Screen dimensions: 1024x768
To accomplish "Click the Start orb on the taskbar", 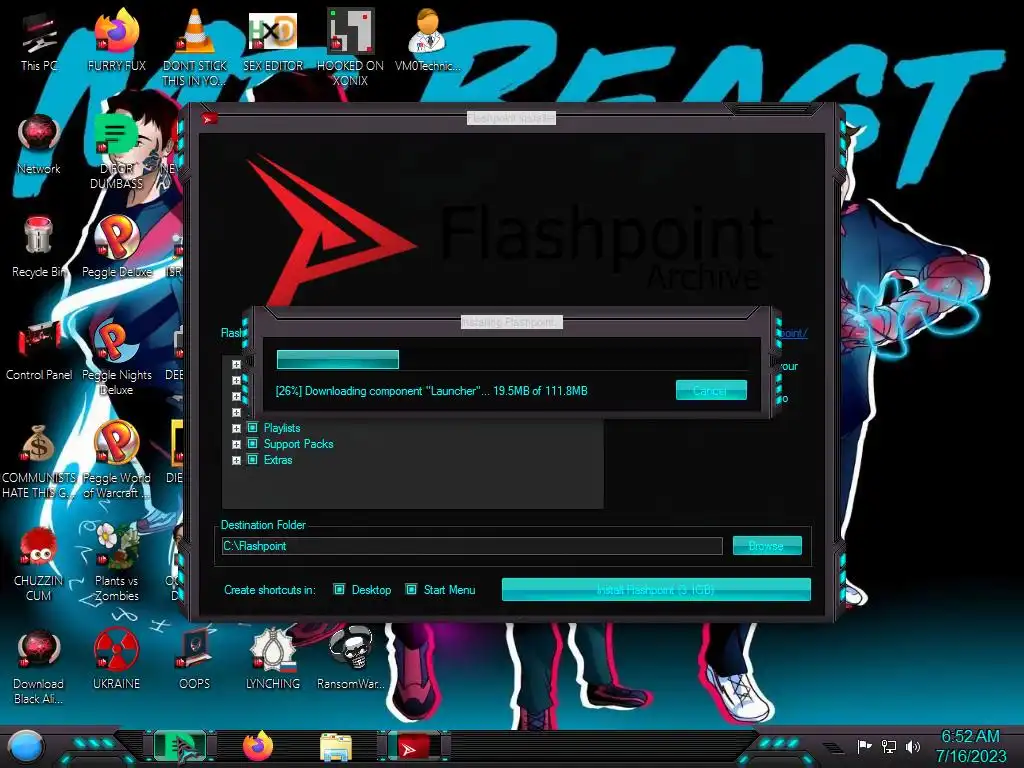I will (x=25, y=747).
